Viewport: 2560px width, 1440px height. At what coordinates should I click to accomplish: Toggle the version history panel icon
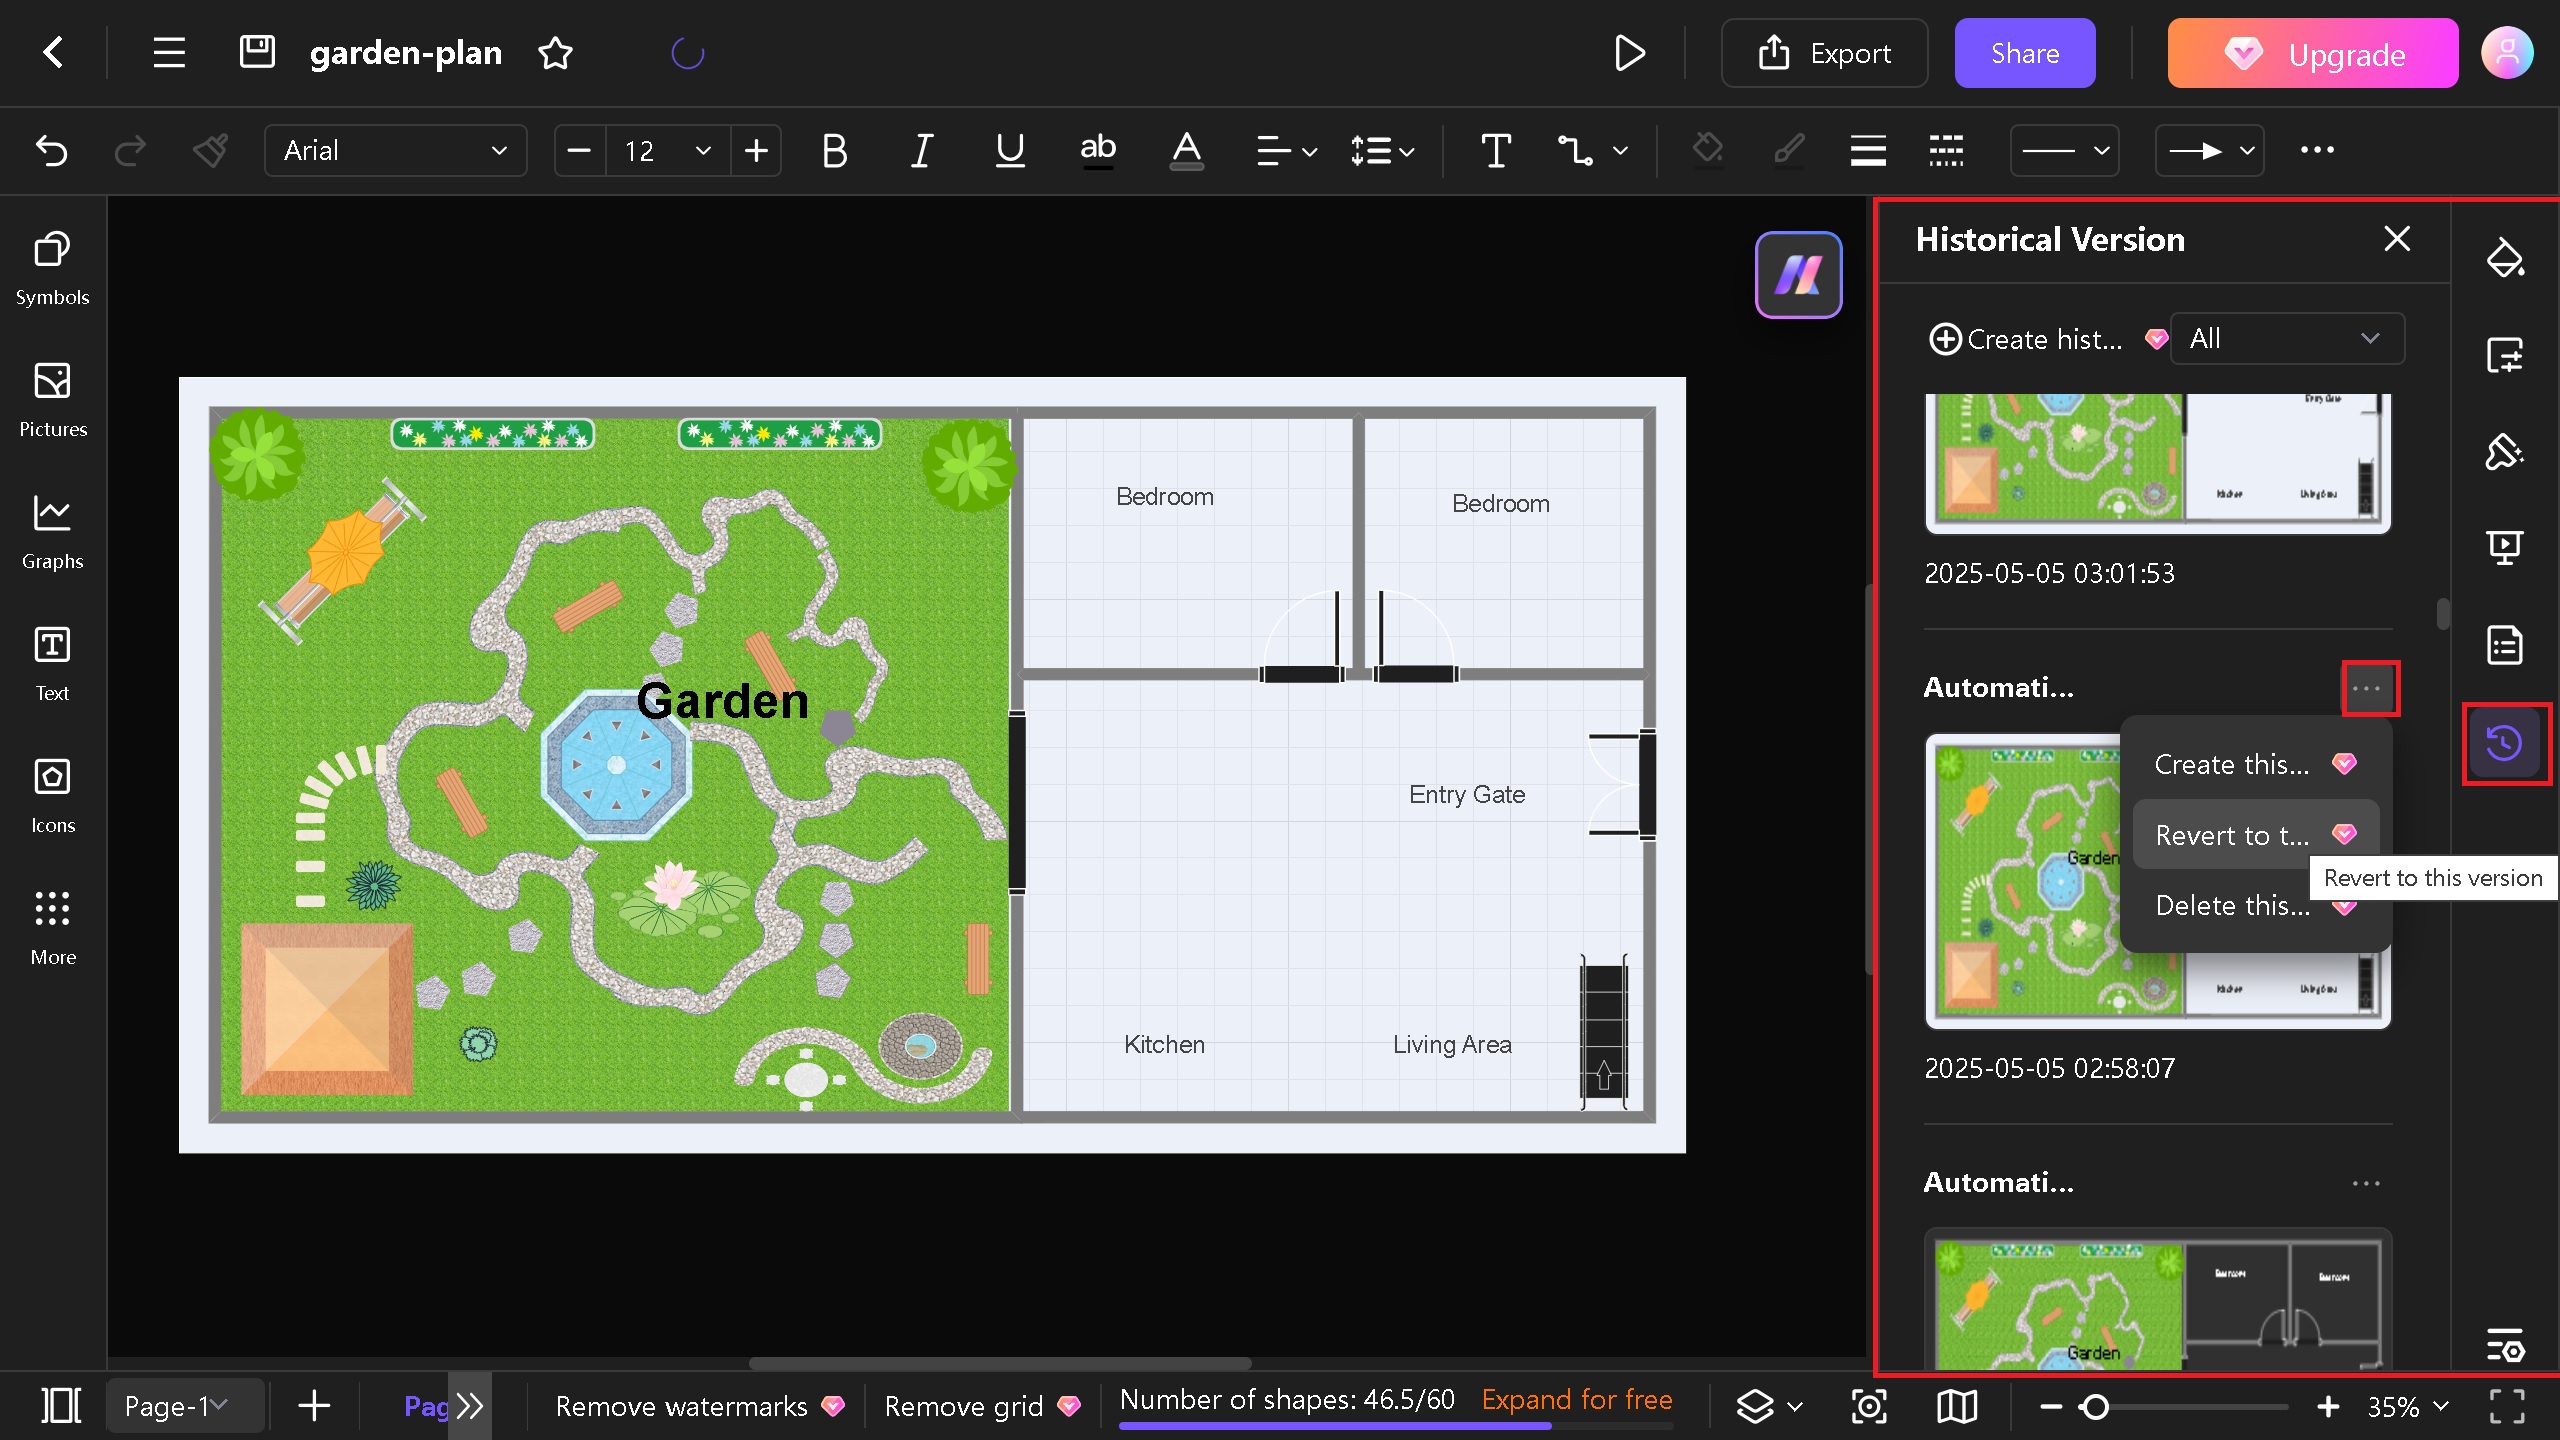pyautogui.click(x=2504, y=743)
